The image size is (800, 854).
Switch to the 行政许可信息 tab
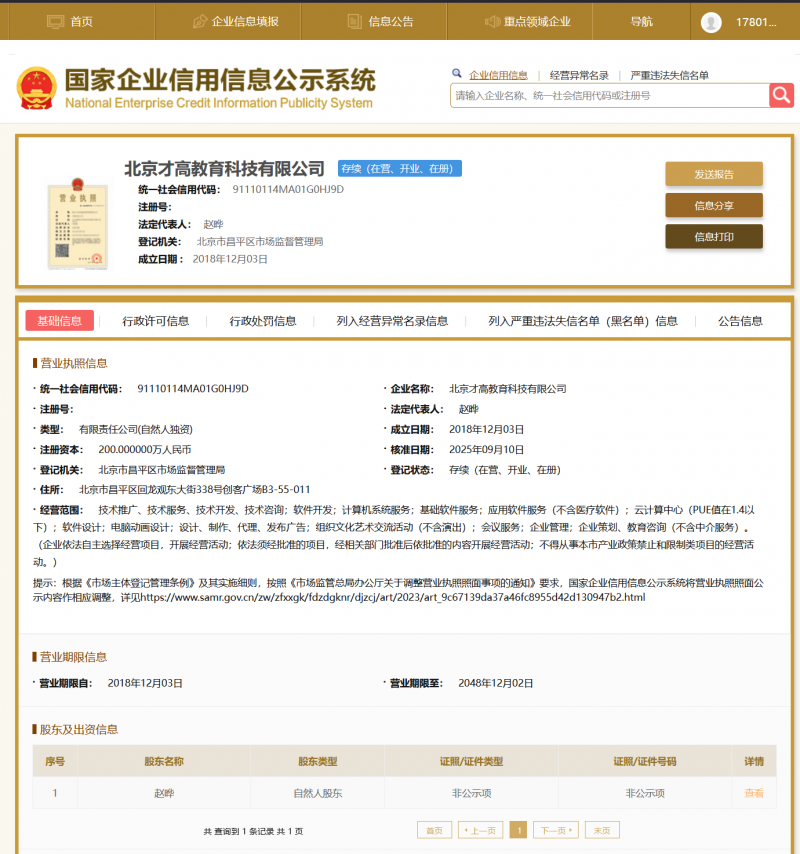click(155, 321)
